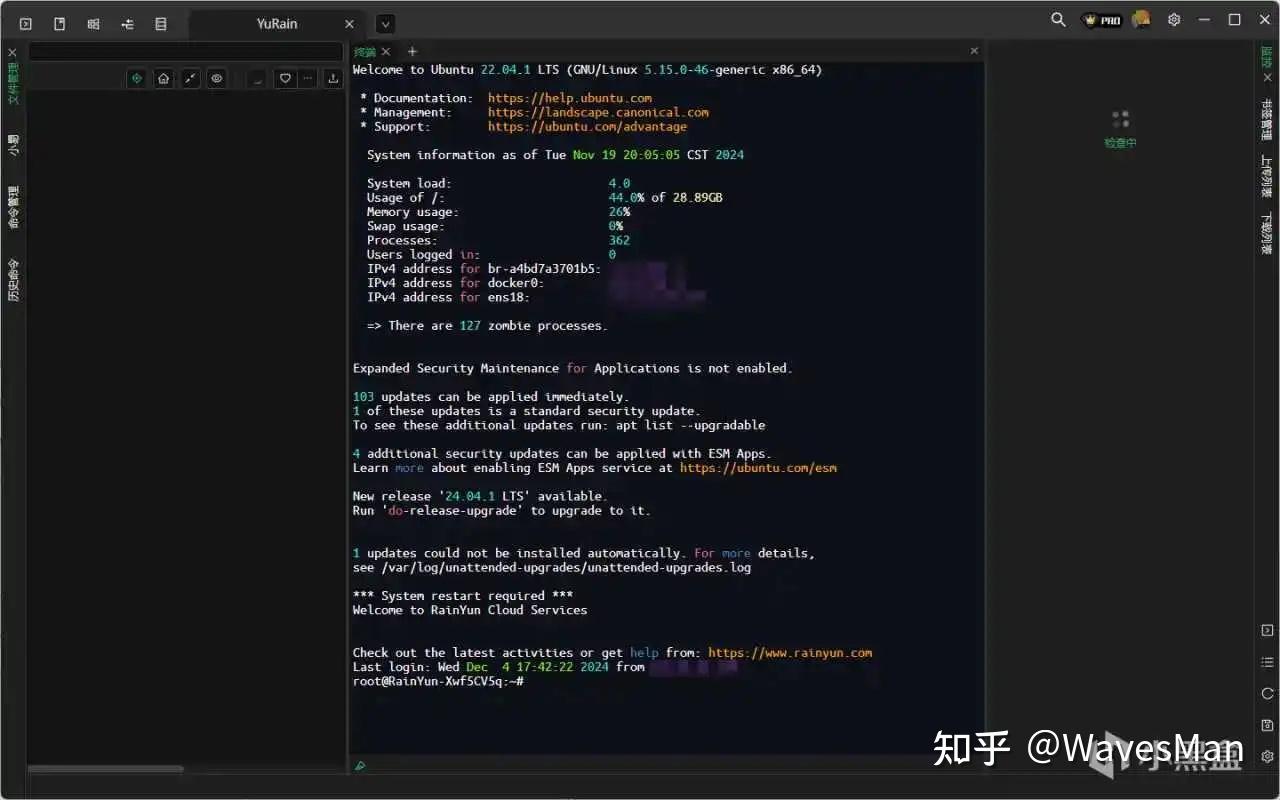Viewport: 1280px width, 800px height.
Task: Click the unattended-upgrades.log path text
Action: 566,568
